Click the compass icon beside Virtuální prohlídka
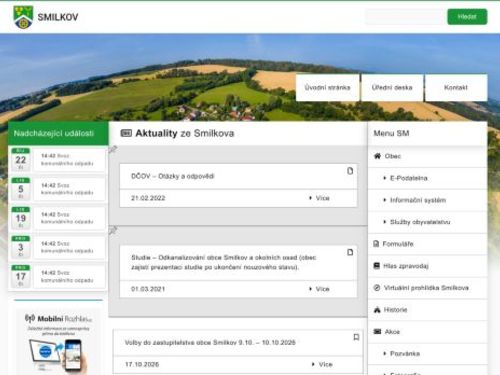The image size is (500, 375). coord(377,288)
